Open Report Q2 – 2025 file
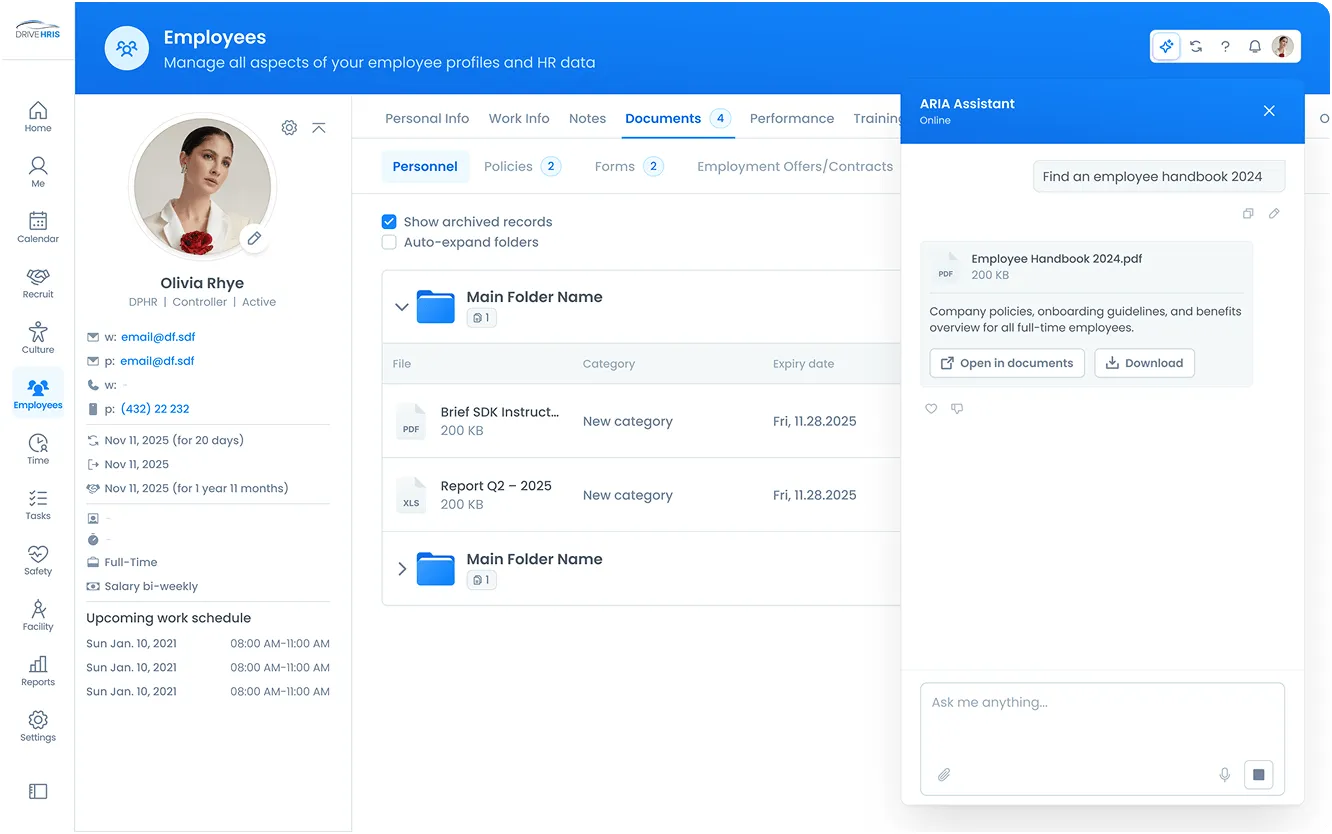This screenshot has width=1332, height=834. (x=496, y=486)
